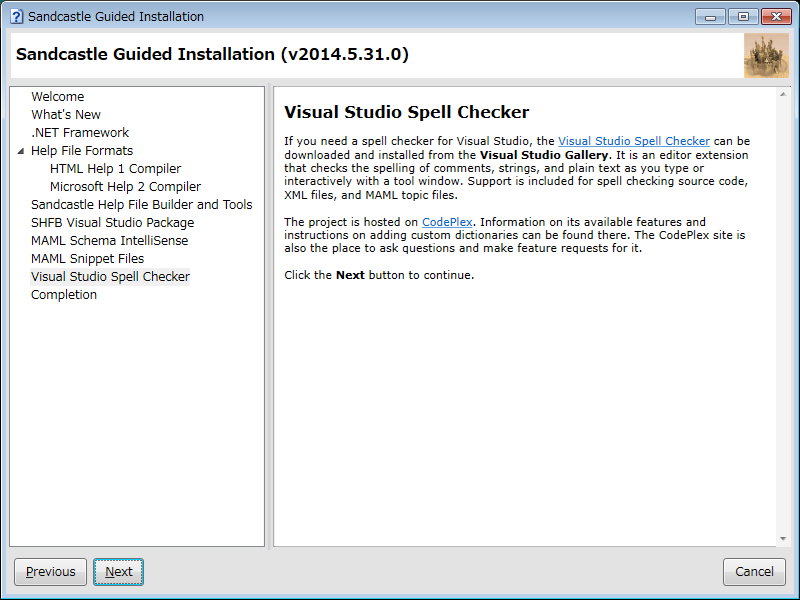800x600 pixels.
Task: Minimize the Sandcastle installer window
Action: pos(710,17)
